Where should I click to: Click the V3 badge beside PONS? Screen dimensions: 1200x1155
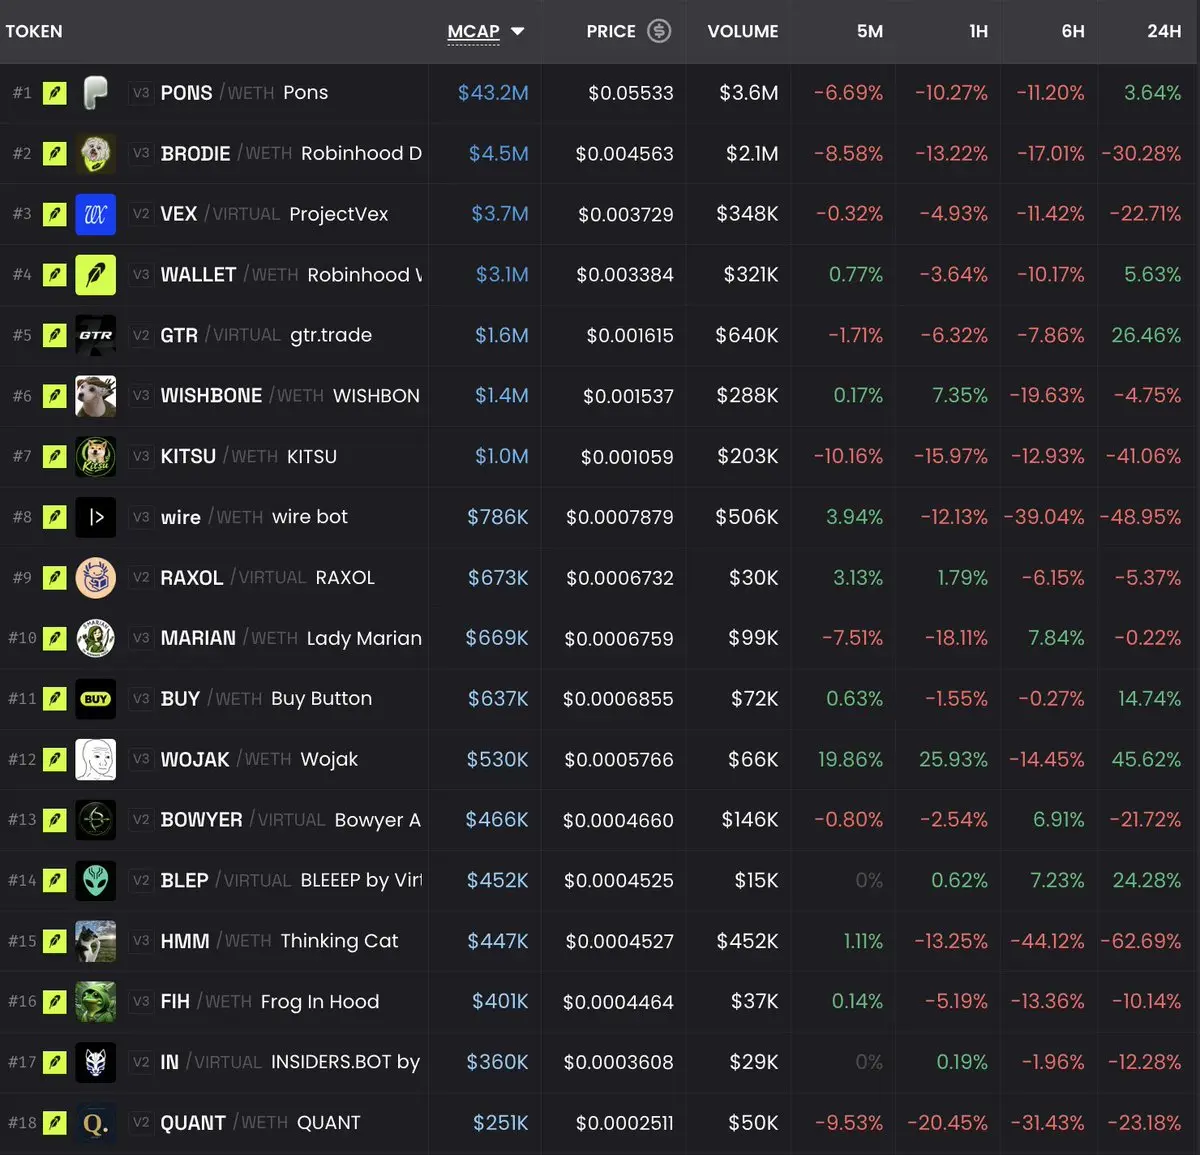(141, 93)
